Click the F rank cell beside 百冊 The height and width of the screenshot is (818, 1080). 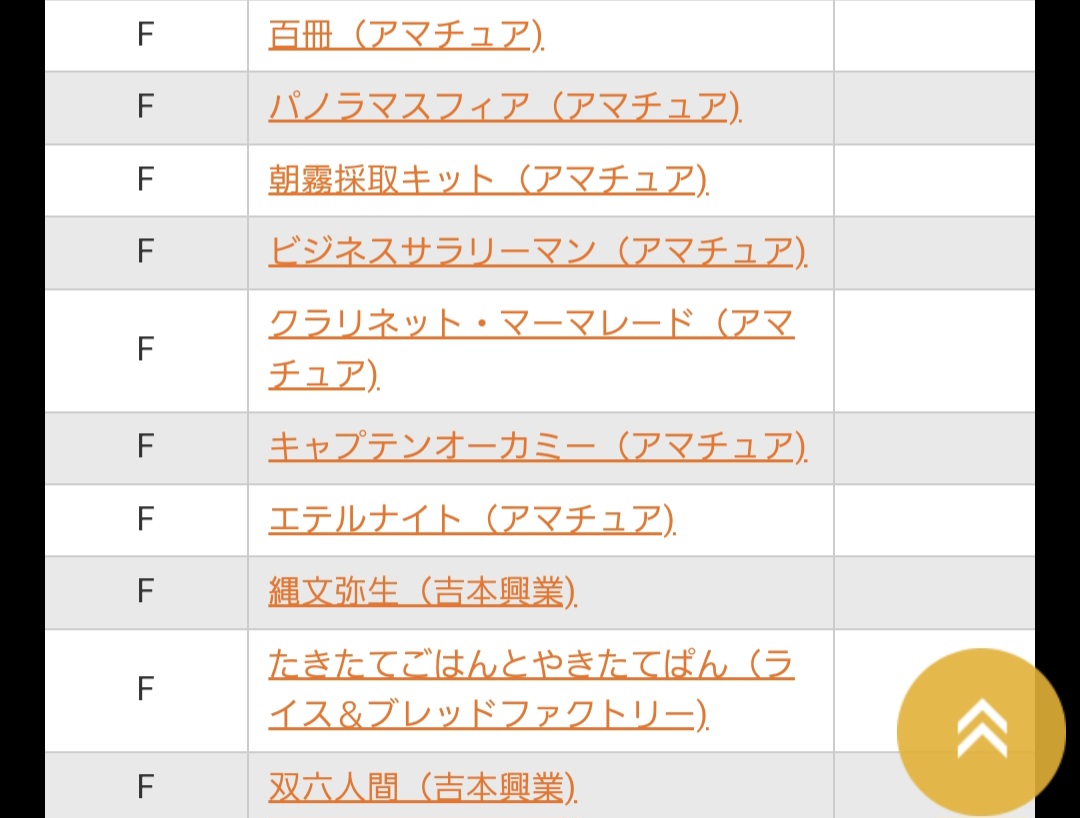146,35
